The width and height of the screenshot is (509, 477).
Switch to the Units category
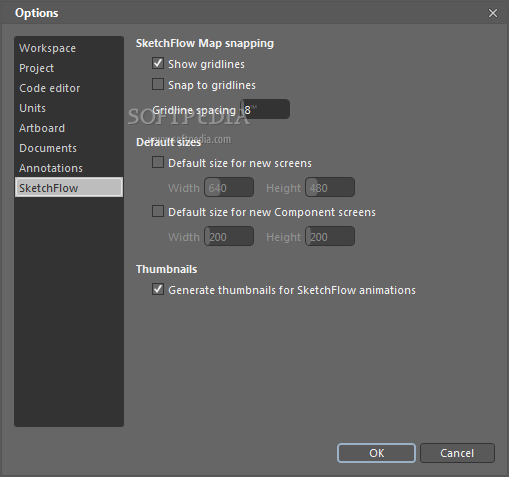(x=69, y=108)
